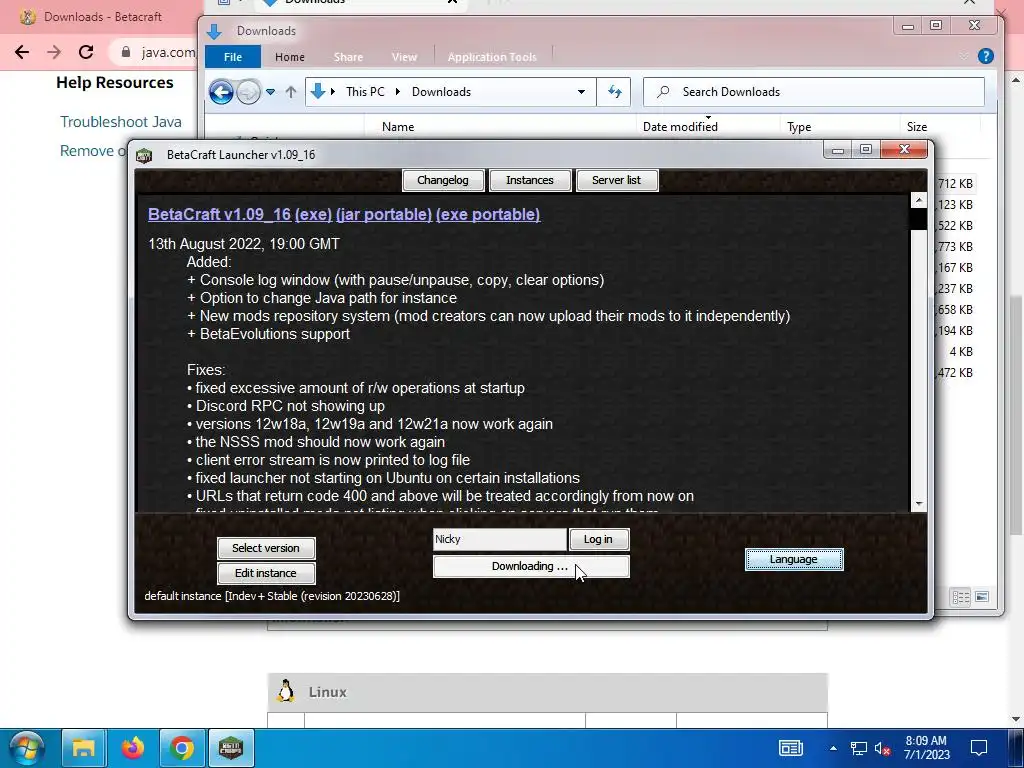Open Firefox from the taskbar
The image size is (1024, 768).
pos(133,748)
